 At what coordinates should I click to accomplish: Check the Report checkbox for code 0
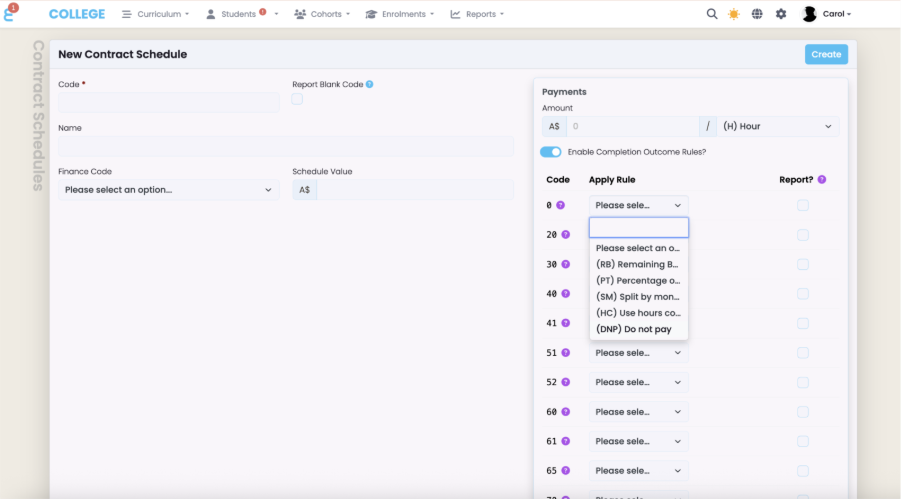803,205
